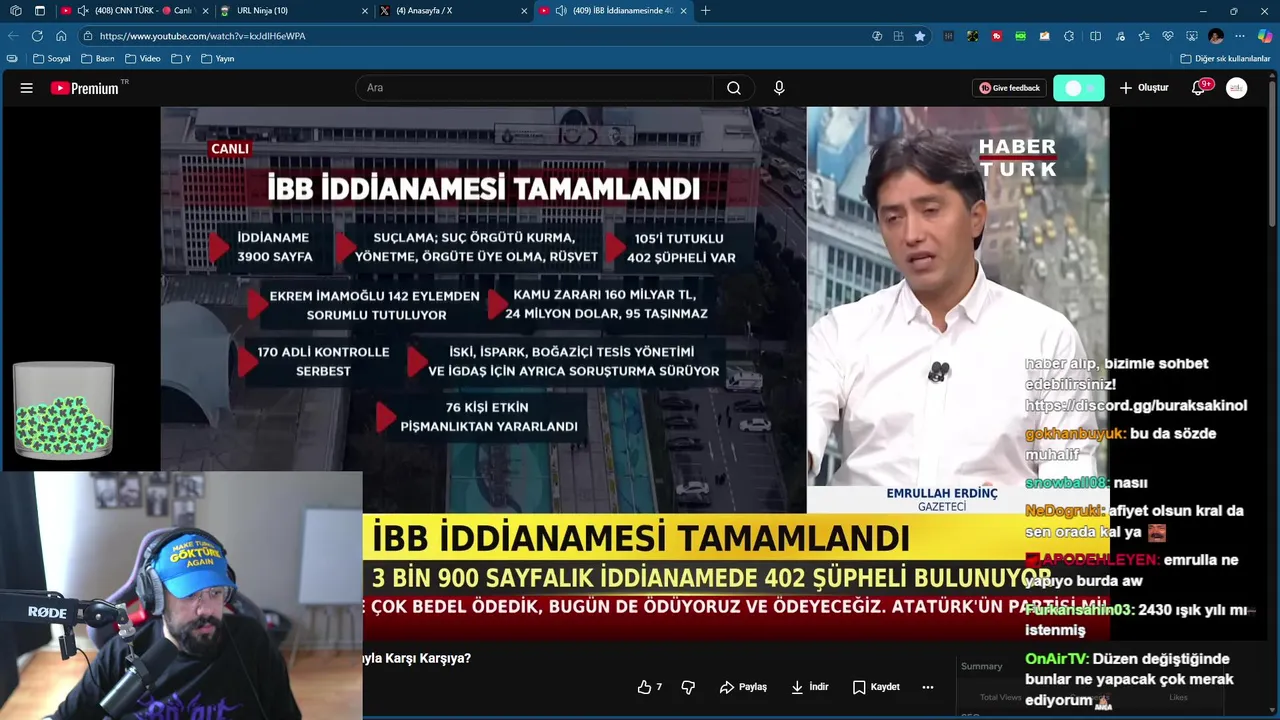This screenshot has width=1280, height=720.
Task: Open music add toolbar icon
Action: point(1120,36)
